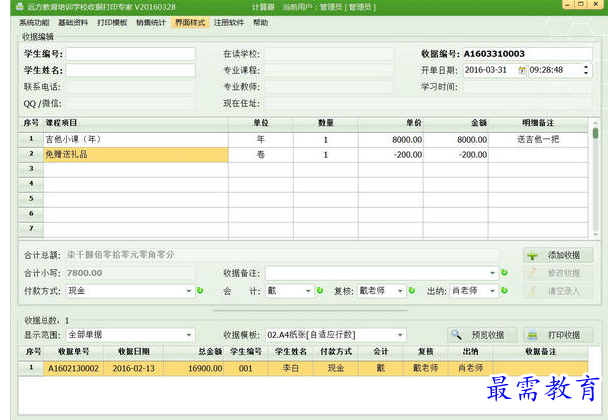Click 计算器 in the title bar

pos(263,7)
